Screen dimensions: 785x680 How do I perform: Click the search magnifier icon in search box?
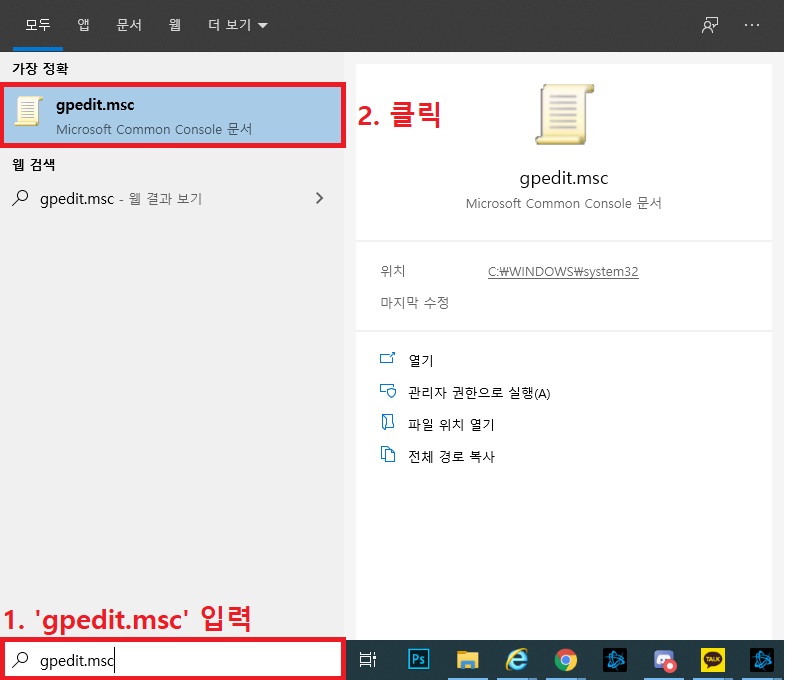(x=21, y=659)
